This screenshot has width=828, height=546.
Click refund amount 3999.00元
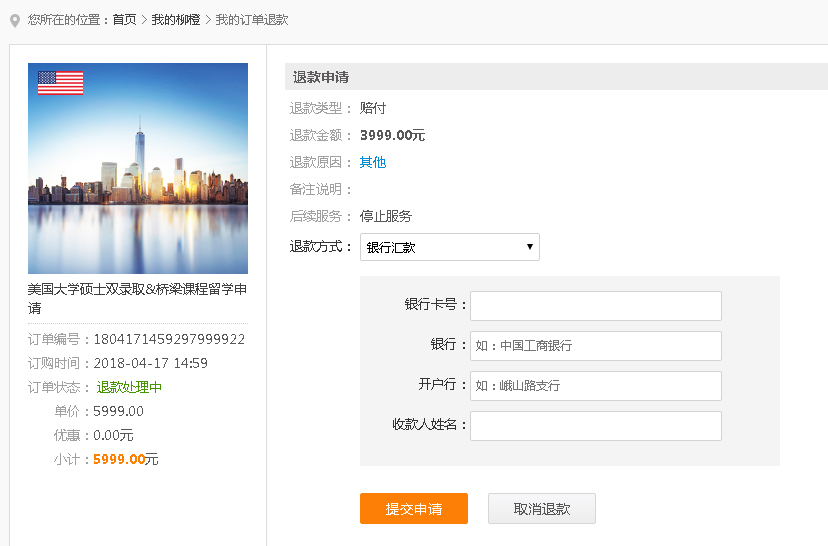(x=392, y=135)
